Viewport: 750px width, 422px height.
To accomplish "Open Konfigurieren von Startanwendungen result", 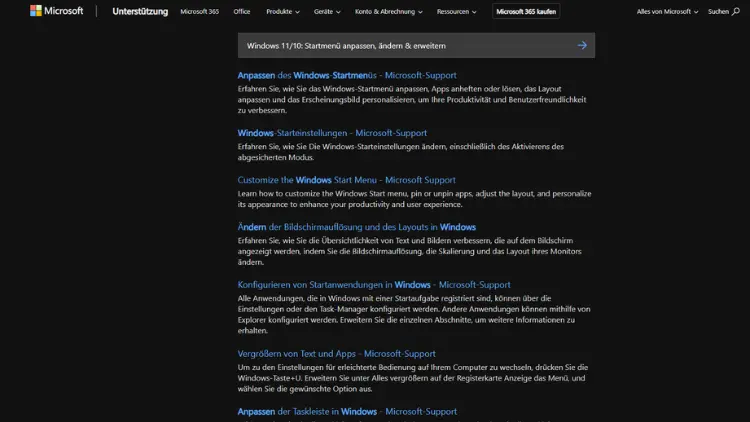I will (x=374, y=285).
